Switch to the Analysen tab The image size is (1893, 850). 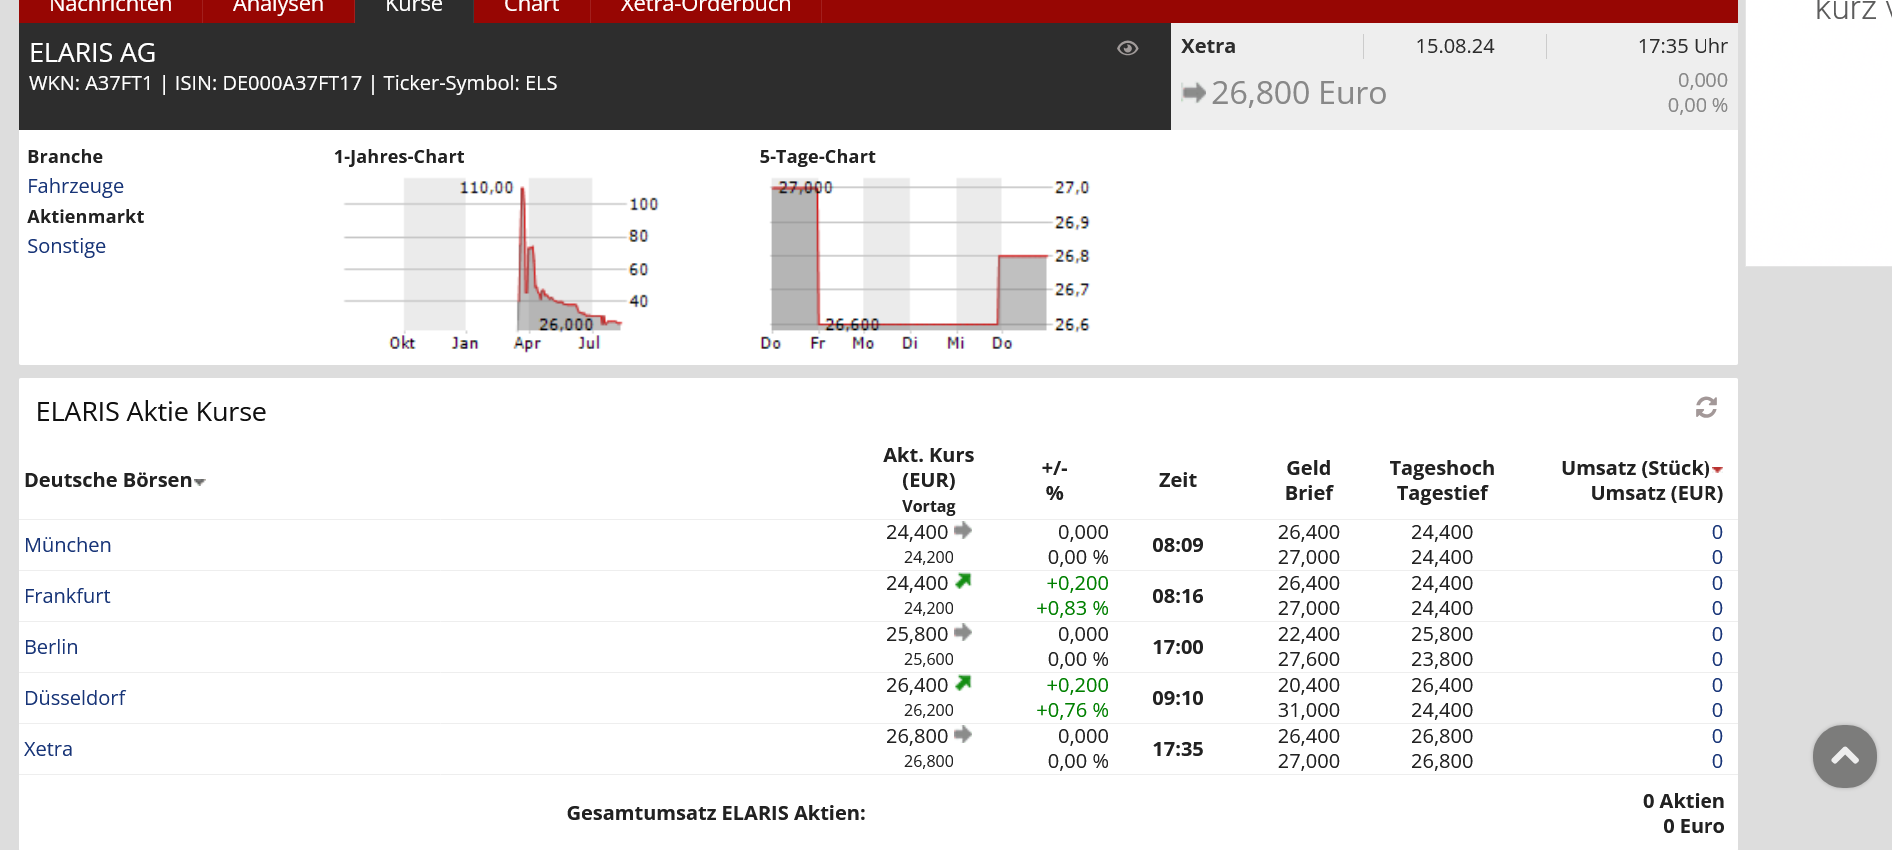point(278,7)
